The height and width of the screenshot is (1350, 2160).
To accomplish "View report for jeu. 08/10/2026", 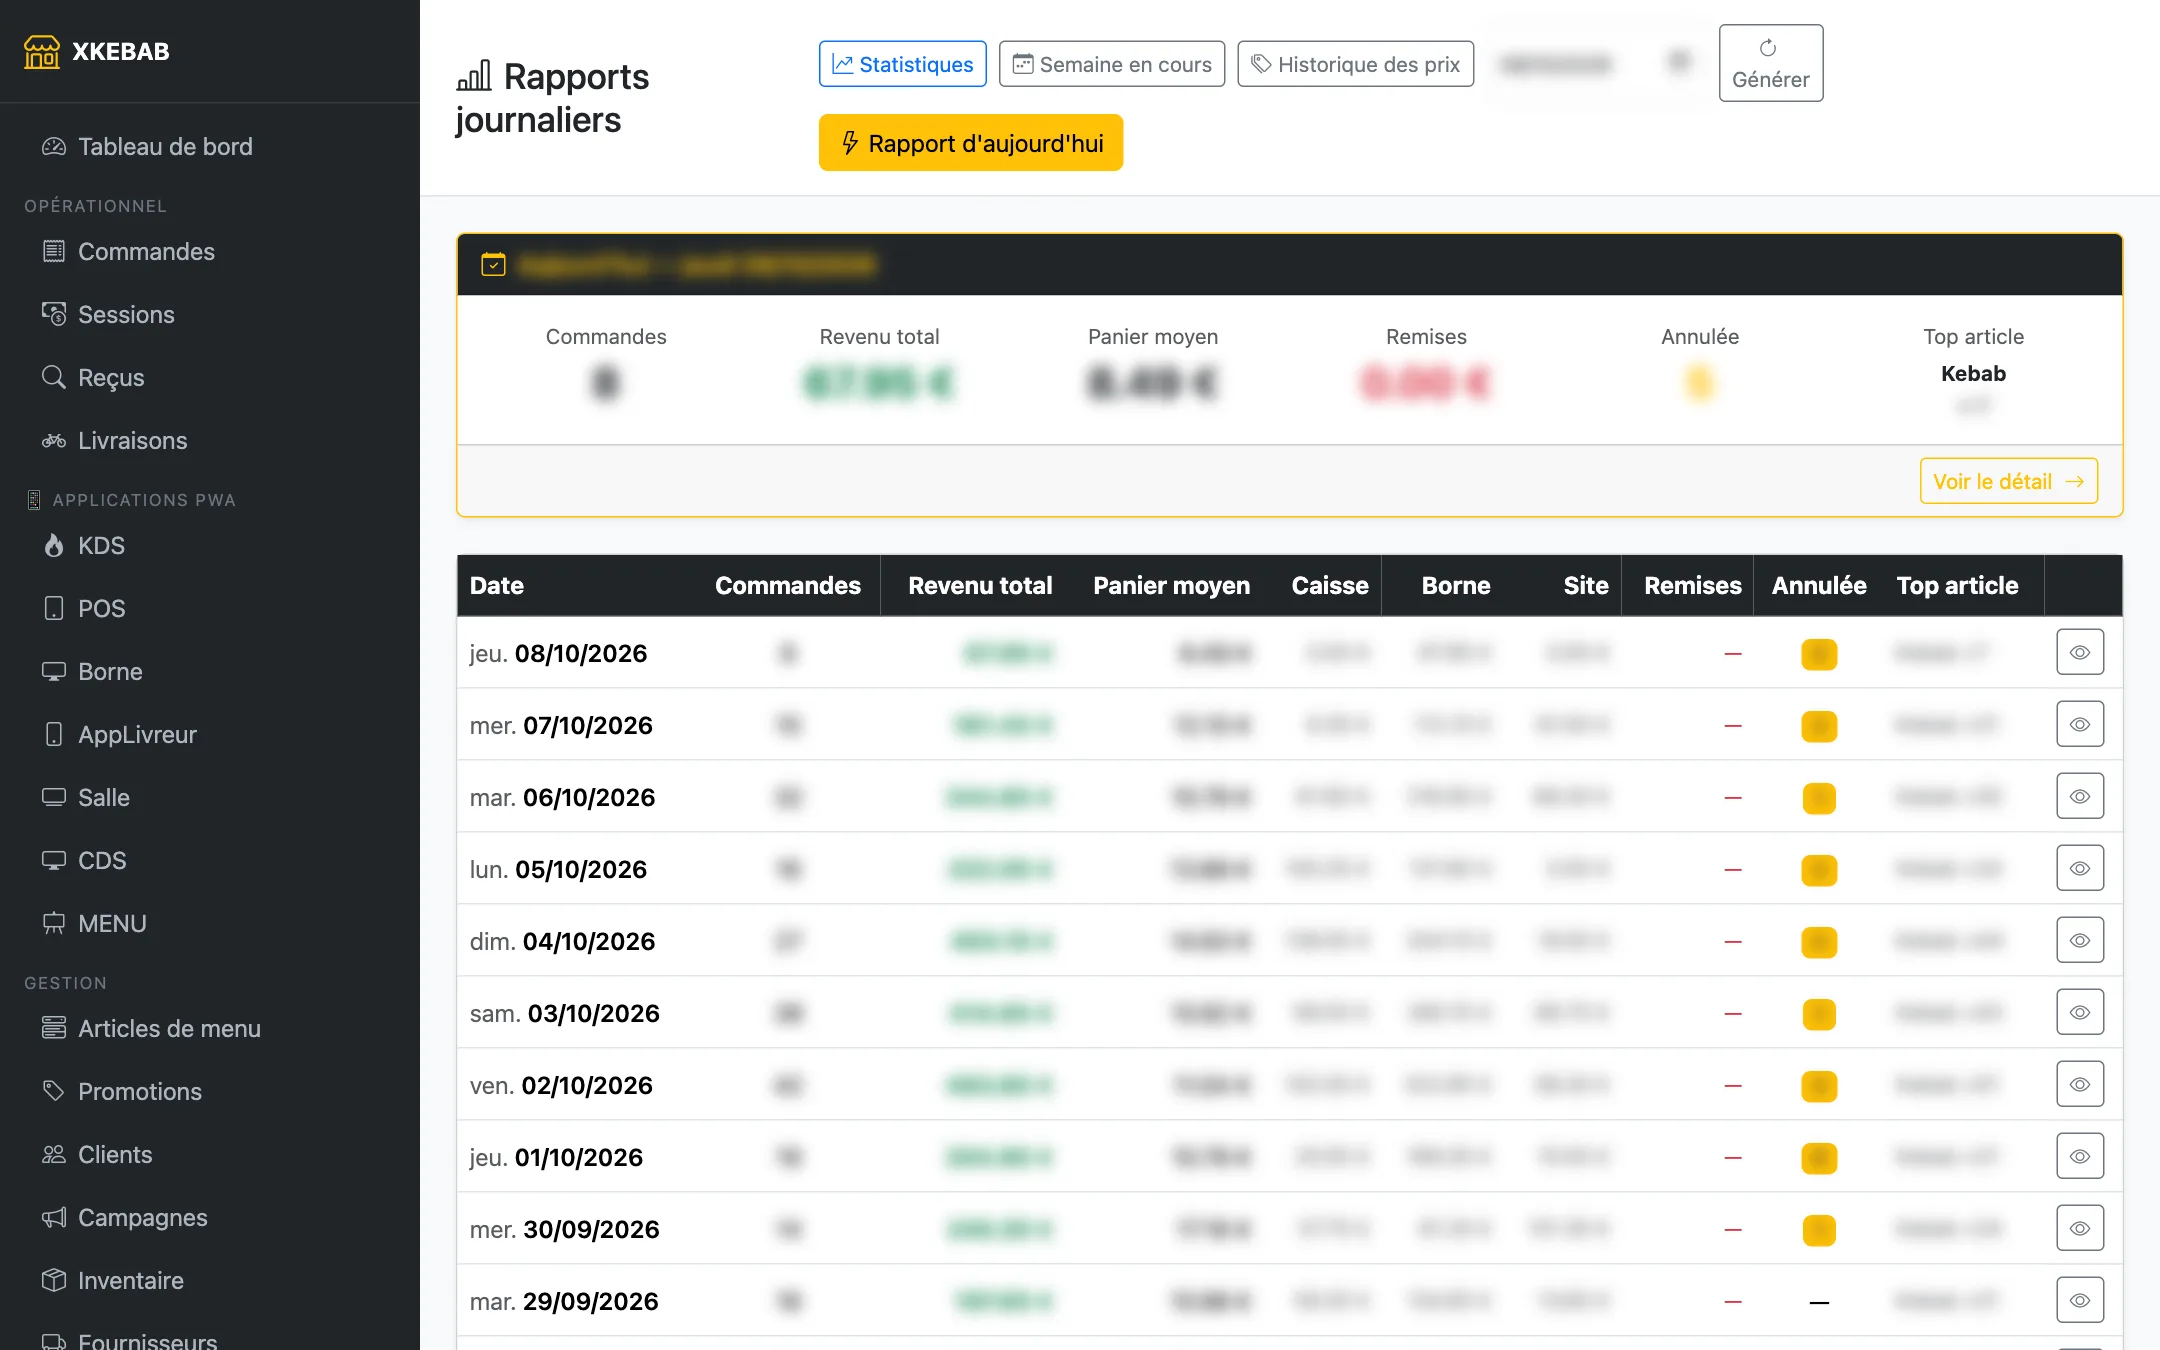I will click(2080, 653).
